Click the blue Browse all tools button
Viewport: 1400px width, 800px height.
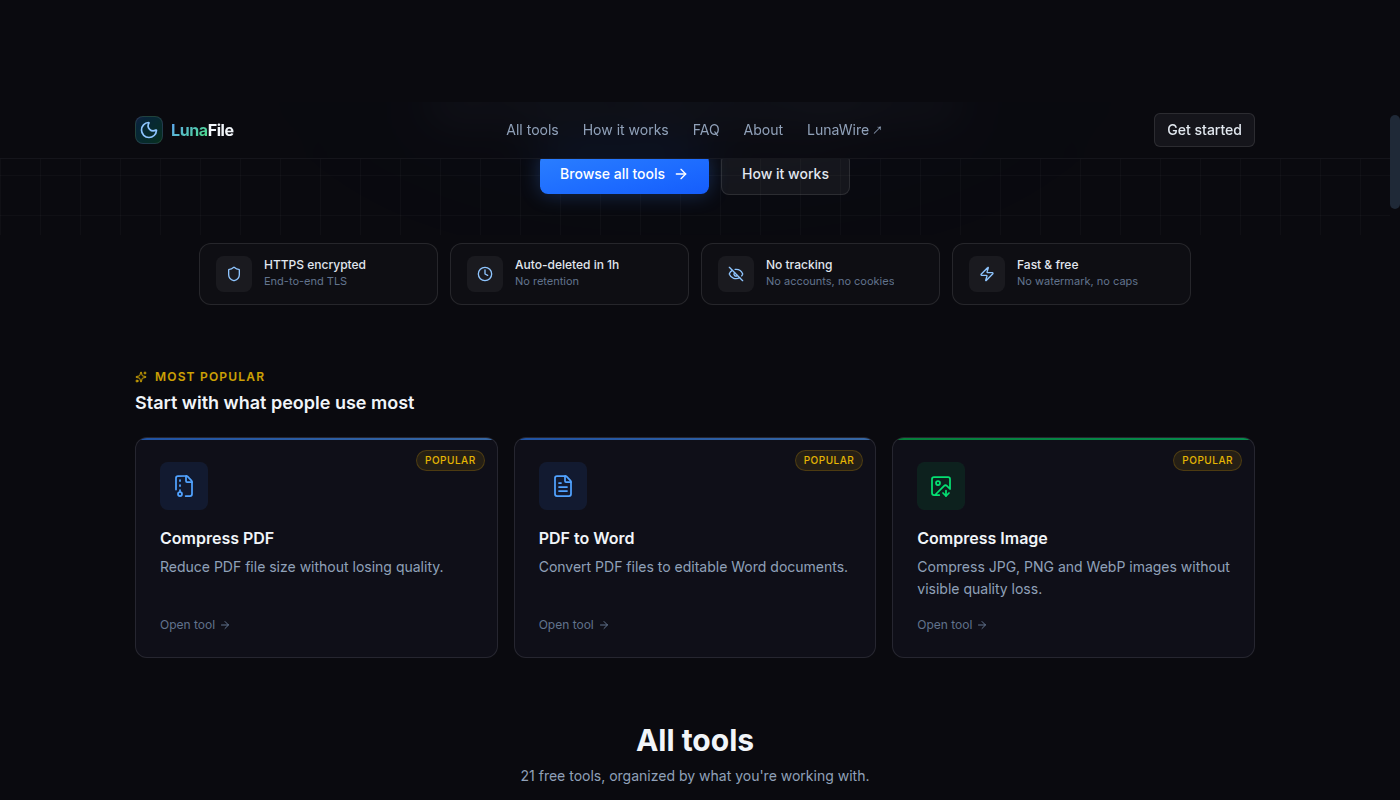(x=624, y=174)
